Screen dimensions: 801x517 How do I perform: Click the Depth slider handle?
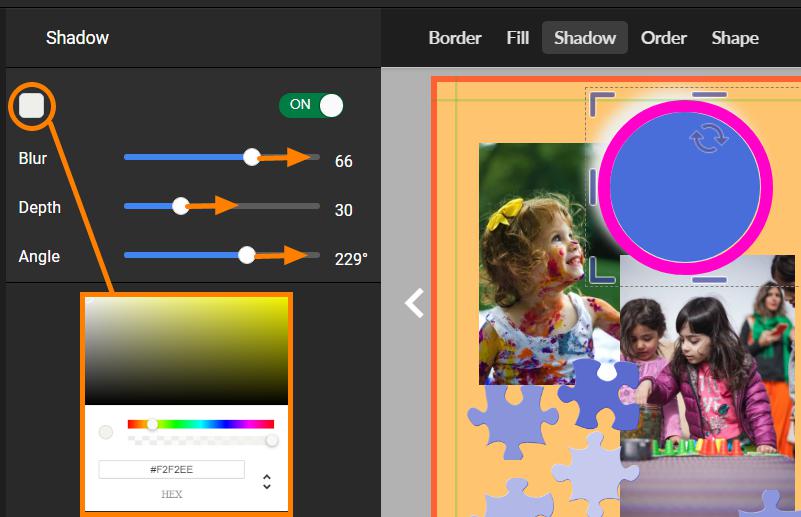(180, 206)
